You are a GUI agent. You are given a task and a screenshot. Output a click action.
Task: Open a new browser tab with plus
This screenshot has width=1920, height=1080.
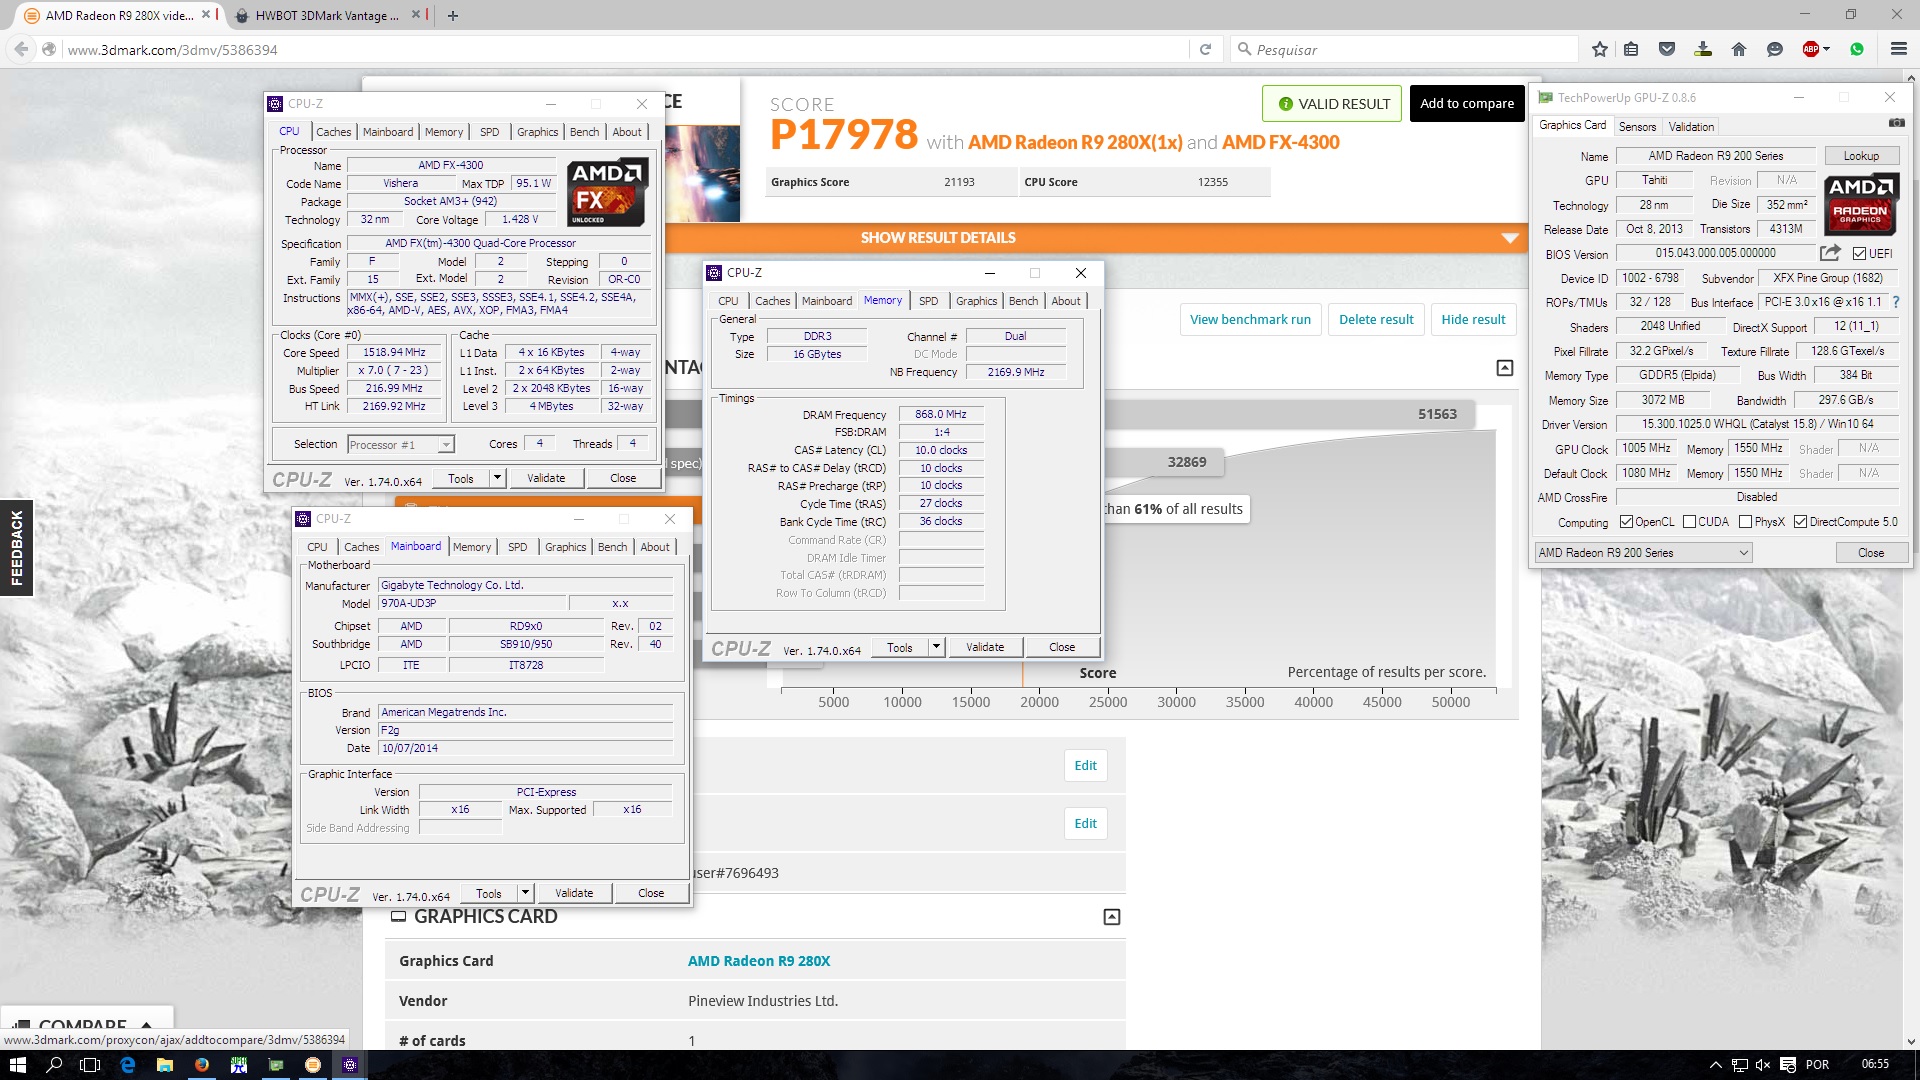pyautogui.click(x=452, y=15)
